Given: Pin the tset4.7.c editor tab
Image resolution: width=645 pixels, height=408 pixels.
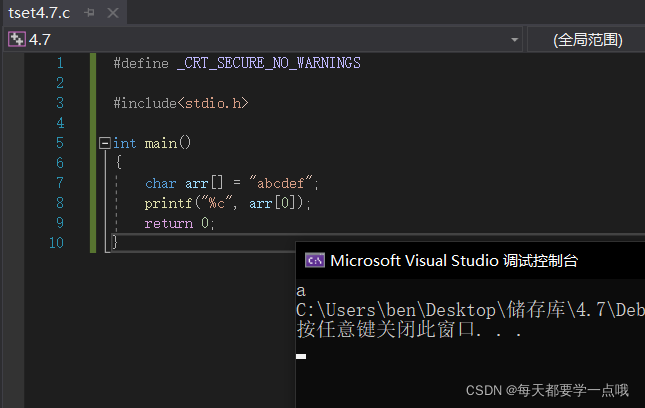Looking at the screenshot, I should [x=90, y=12].
